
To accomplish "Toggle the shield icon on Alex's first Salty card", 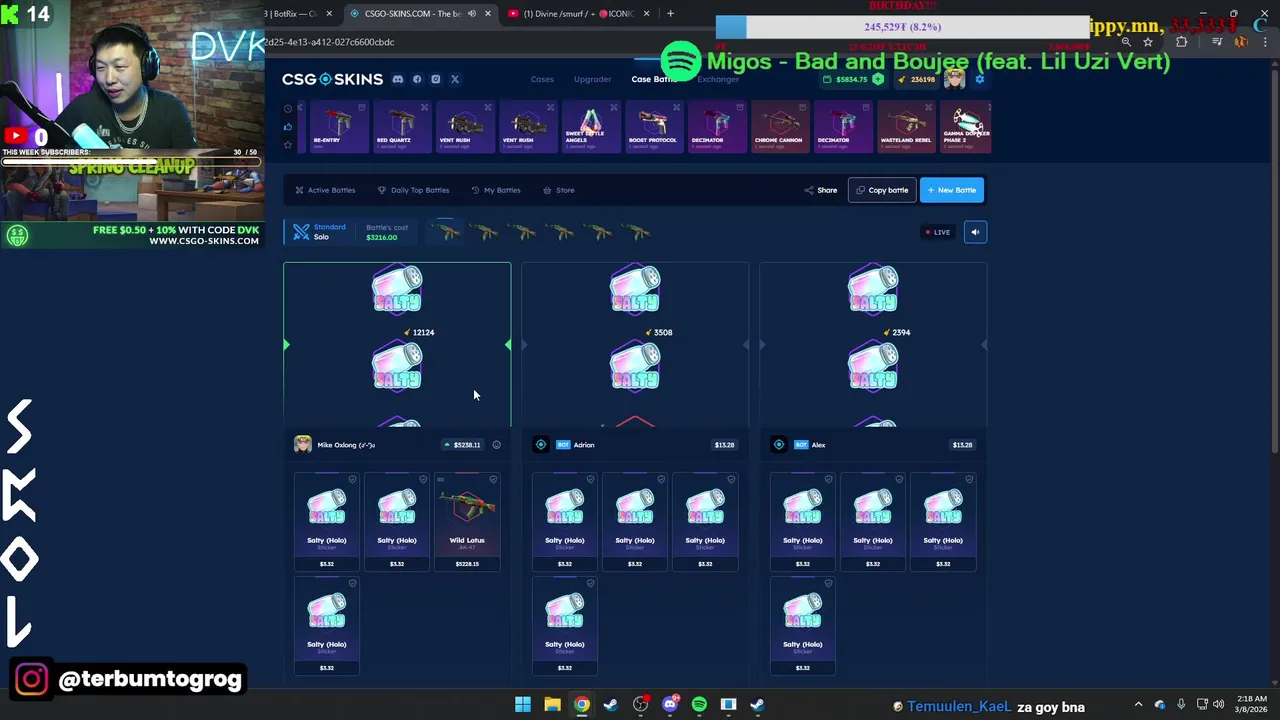I will click(x=828, y=480).
